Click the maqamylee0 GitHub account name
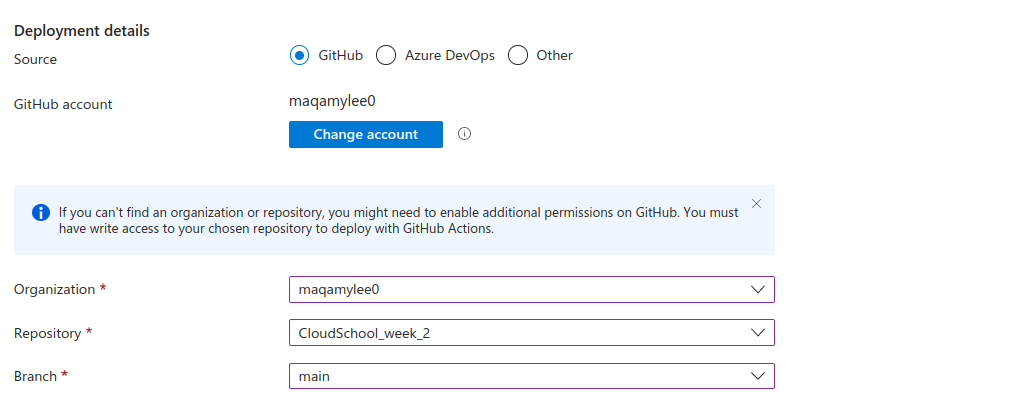Screen dimensions: 1014x416 pos(332,101)
